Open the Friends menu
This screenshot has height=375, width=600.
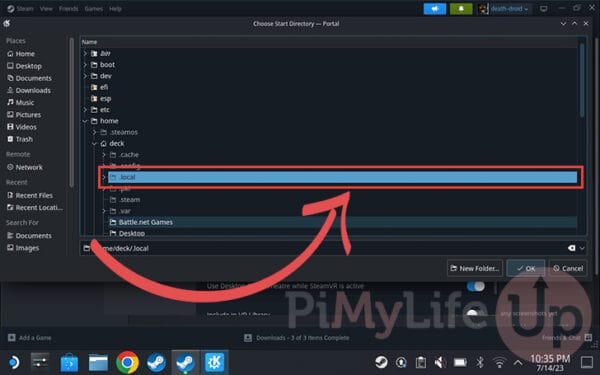[68, 8]
